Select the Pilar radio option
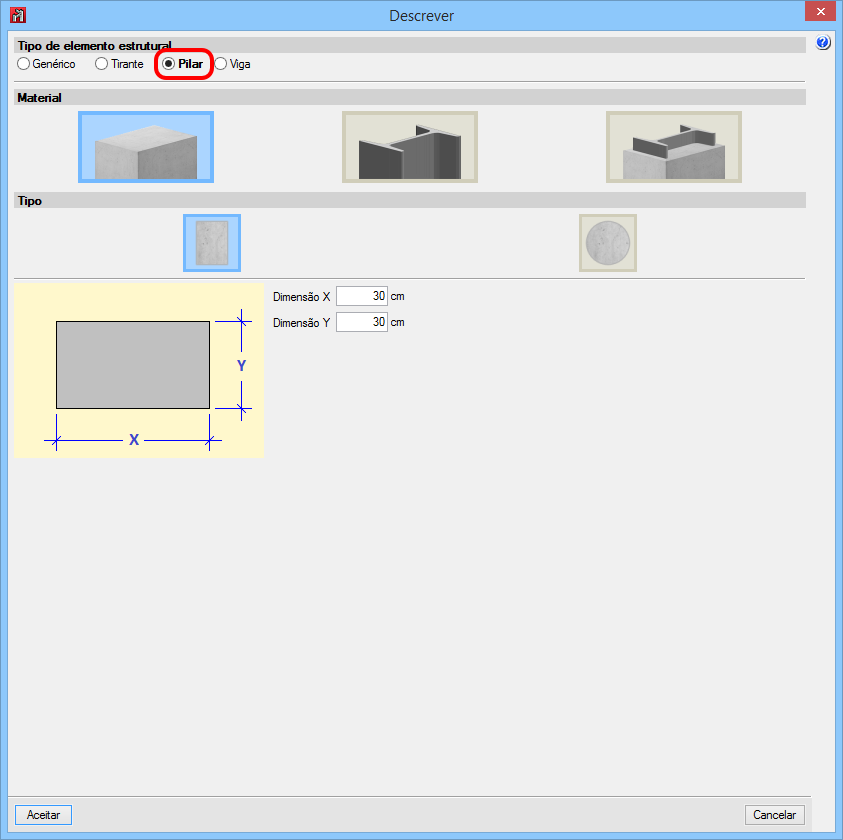The height and width of the screenshot is (840, 843). pyautogui.click(x=183, y=64)
